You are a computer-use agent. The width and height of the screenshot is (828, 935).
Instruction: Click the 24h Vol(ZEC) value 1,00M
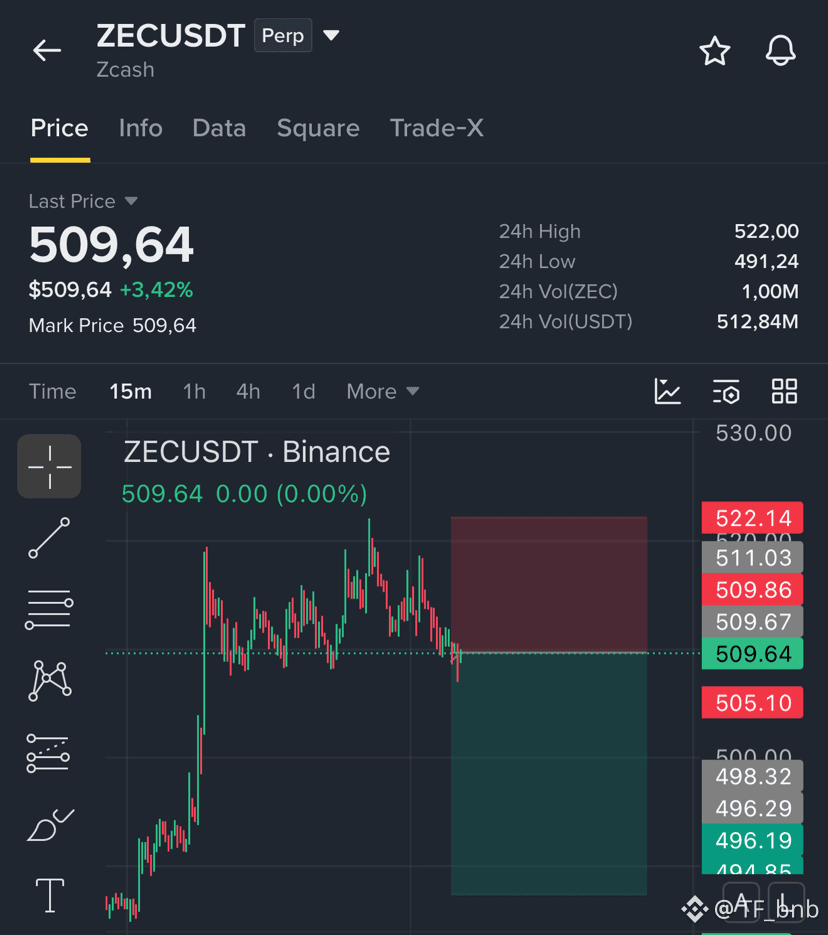click(x=770, y=292)
